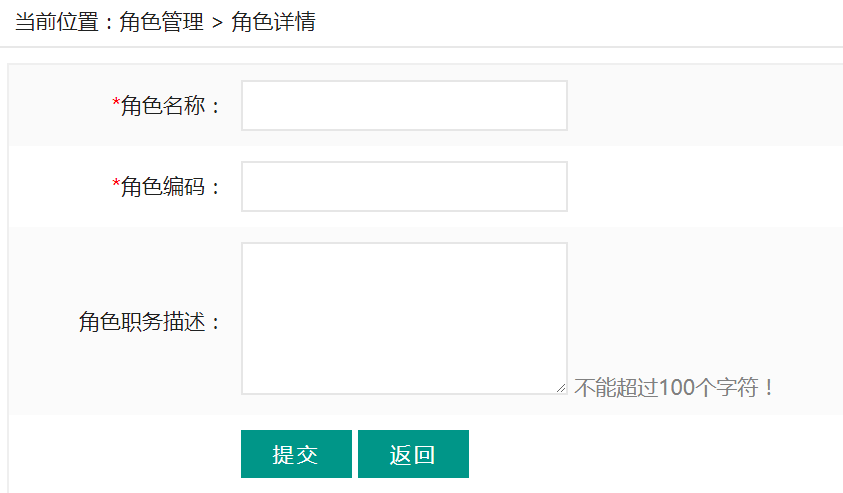
Task: Click the 角色管理 breadcrumb link
Action: pos(161,22)
